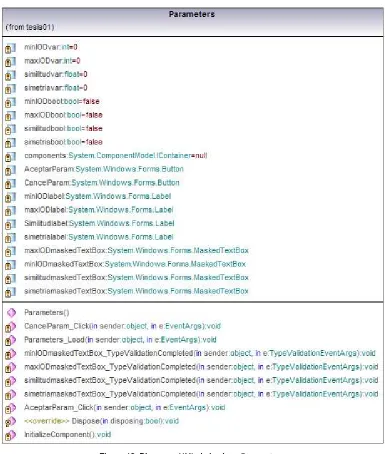Select the 'minIODvar:int=0' attribute text
Image resolution: width=385 pixels, height=454 pixels.
51,47
